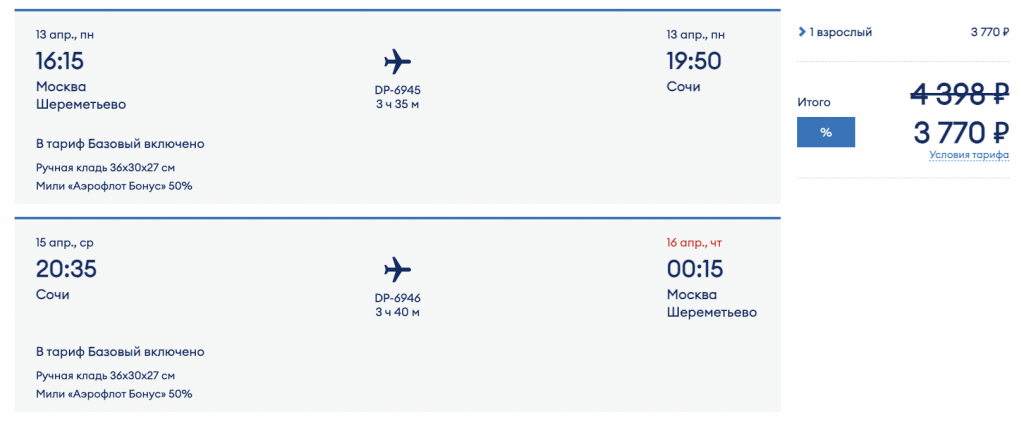The width and height of the screenshot is (1024, 421).
Task: Select flight number DP-6945
Action: [397, 90]
